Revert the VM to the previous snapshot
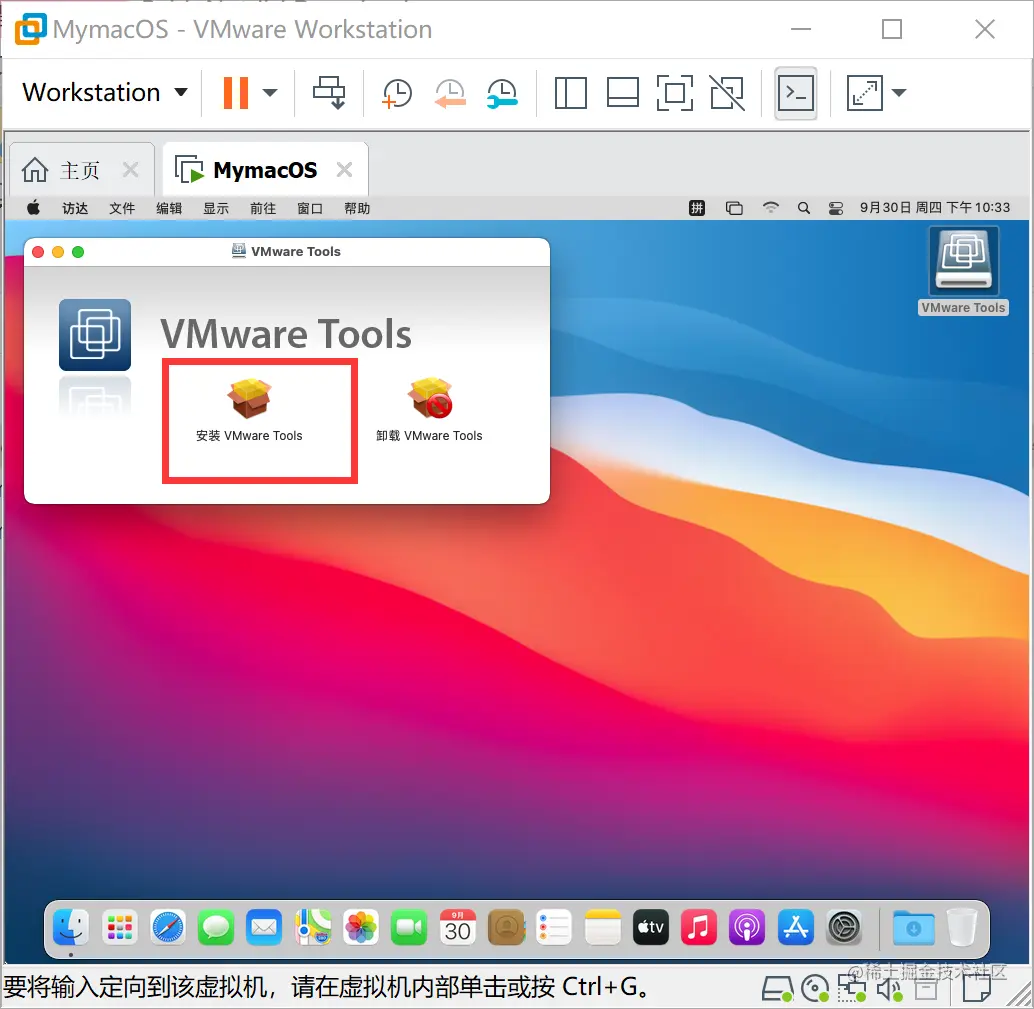This screenshot has width=1034, height=1009. [450, 93]
